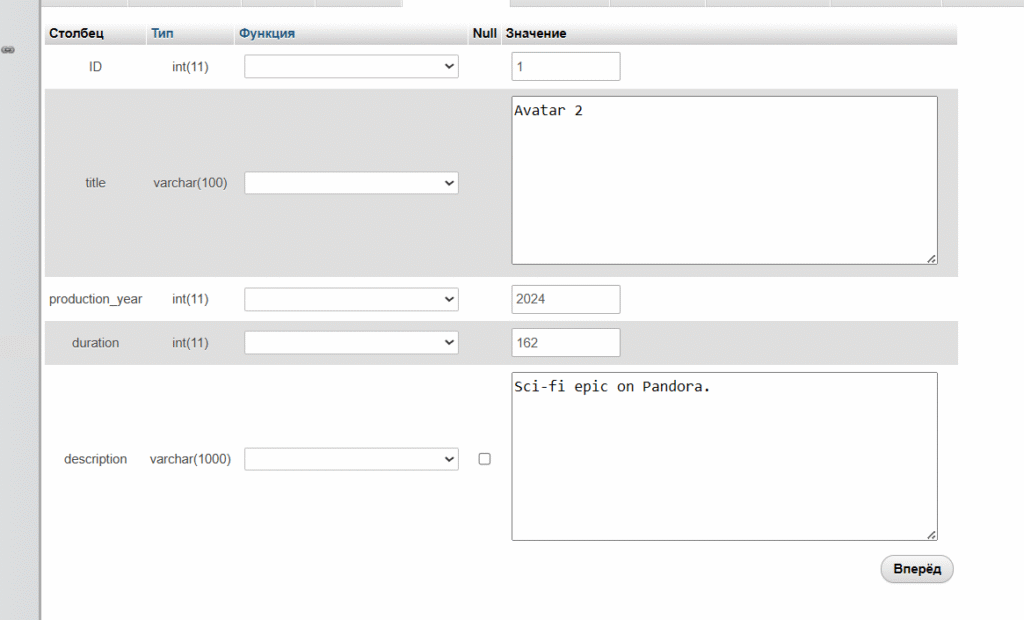Click the description column name
The height and width of the screenshot is (620, 1024).
pyautogui.click(x=95, y=459)
